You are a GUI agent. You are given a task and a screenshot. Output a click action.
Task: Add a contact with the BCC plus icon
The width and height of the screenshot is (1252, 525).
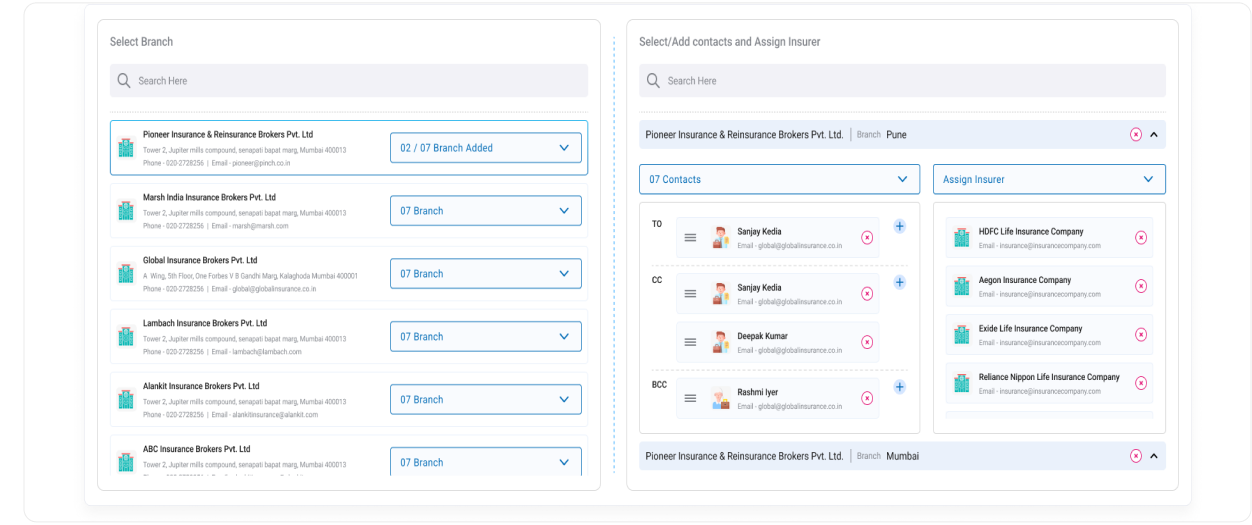pyautogui.click(x=899, y=387)
